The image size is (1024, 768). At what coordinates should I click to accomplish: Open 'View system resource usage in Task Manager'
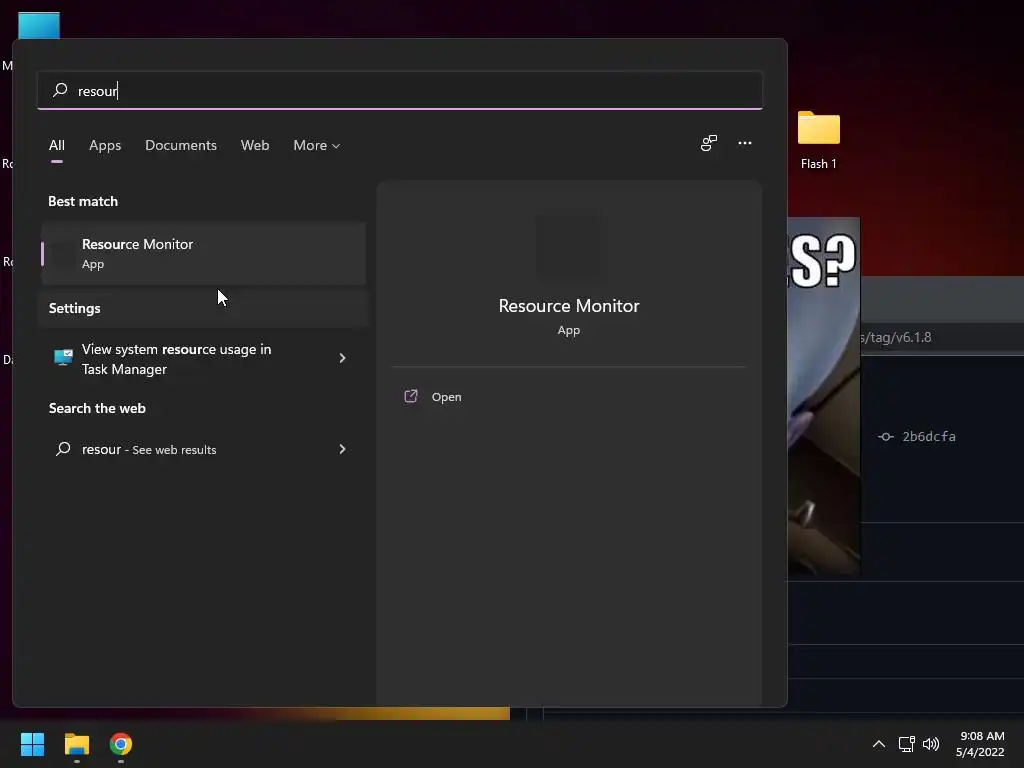pos(203,359)
